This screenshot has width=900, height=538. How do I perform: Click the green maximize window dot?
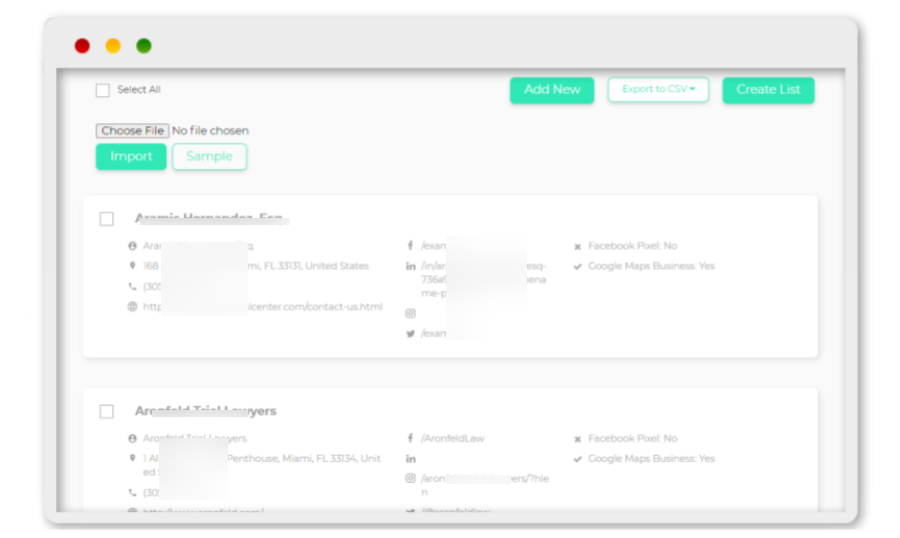[144, 45]
